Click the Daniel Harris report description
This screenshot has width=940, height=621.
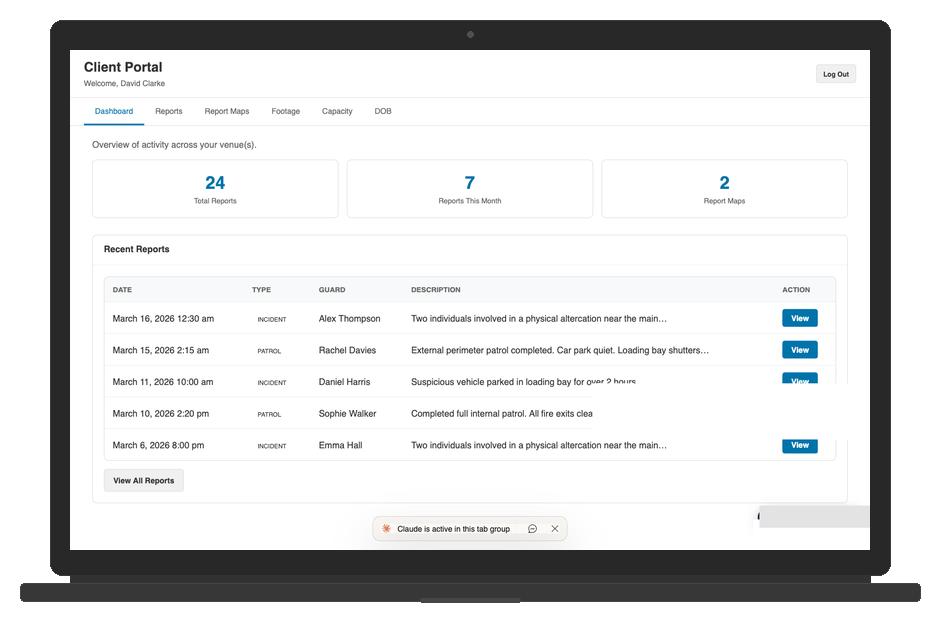coord(522,382)
